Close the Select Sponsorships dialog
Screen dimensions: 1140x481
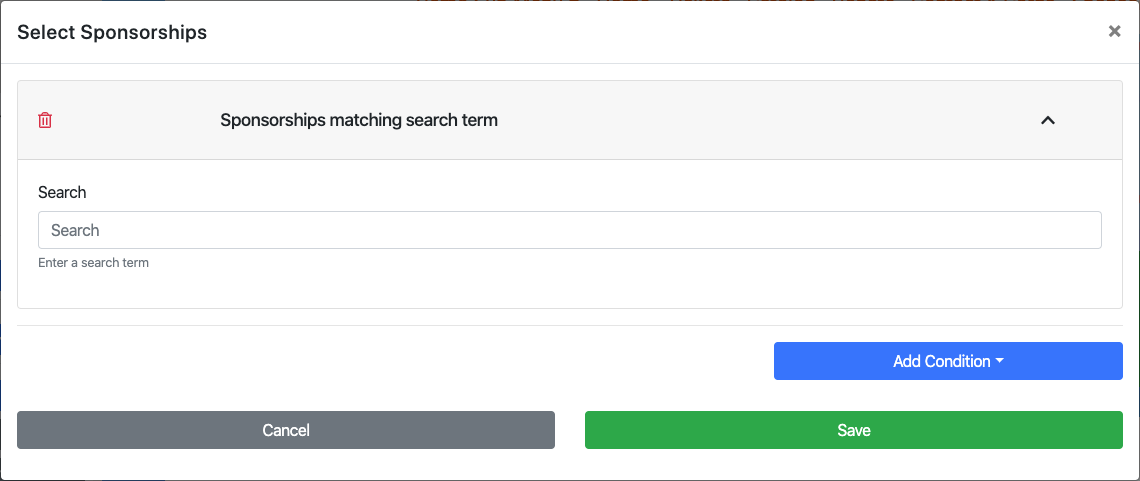point(1114,31)
